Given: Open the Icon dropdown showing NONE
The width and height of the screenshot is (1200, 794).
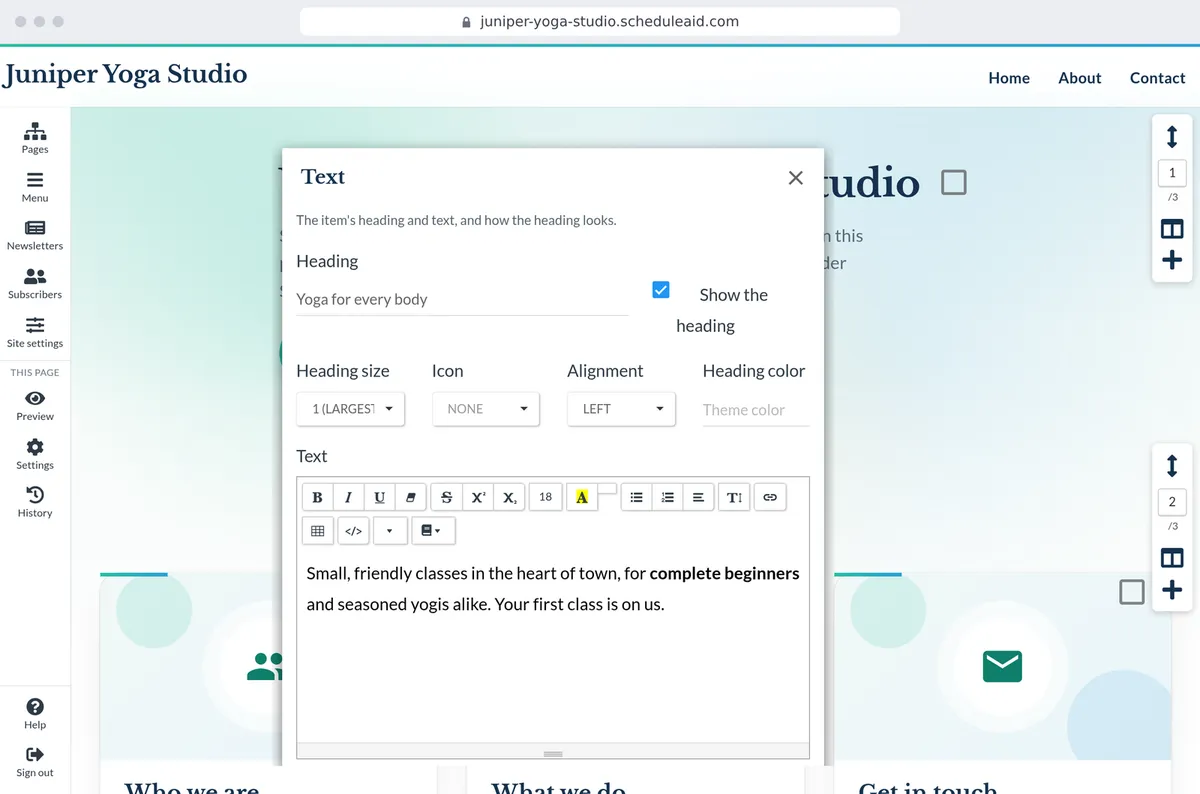Looking at the screenshot, I should pyautogui.click(x=486, y=409).
